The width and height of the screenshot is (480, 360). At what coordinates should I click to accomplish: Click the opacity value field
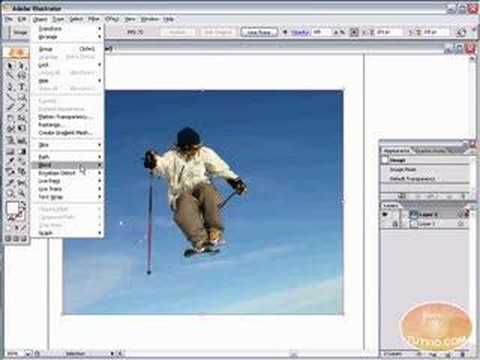tap(322, 32)
